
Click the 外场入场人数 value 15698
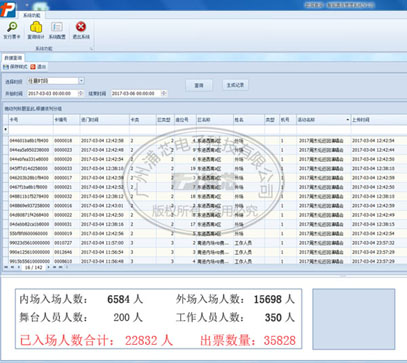pyautogui.click(x=267, y=299)
